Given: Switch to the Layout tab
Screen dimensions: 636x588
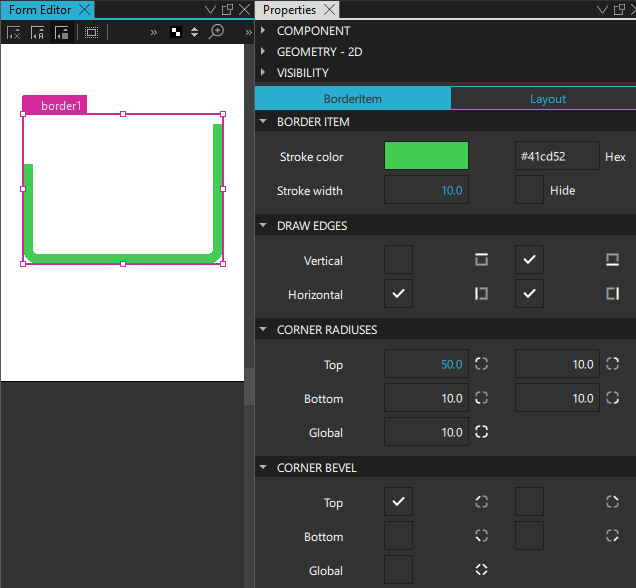Looking at the screenshot, I should pyautogui.click(x=547, y=99).
